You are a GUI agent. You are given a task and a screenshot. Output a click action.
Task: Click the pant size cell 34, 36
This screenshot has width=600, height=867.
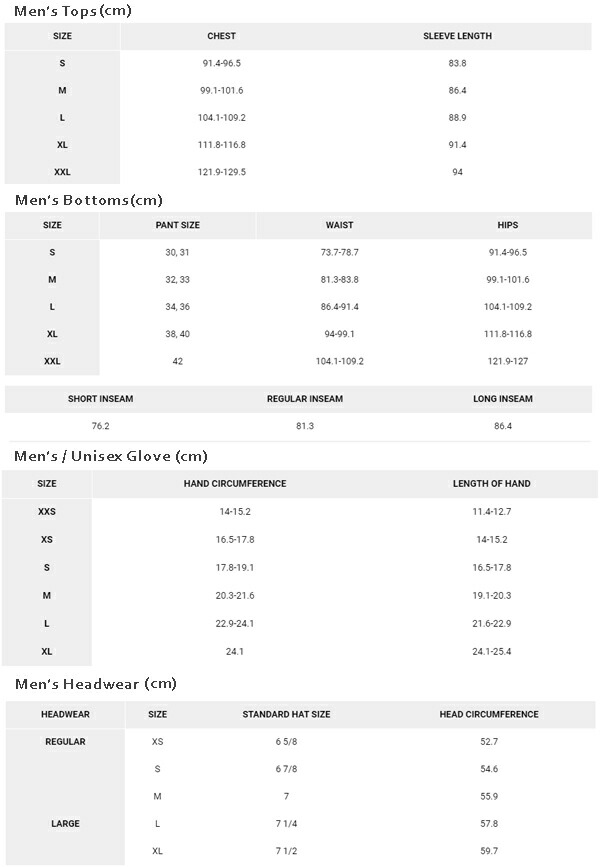pyautogui.click(x=177, y=307)
